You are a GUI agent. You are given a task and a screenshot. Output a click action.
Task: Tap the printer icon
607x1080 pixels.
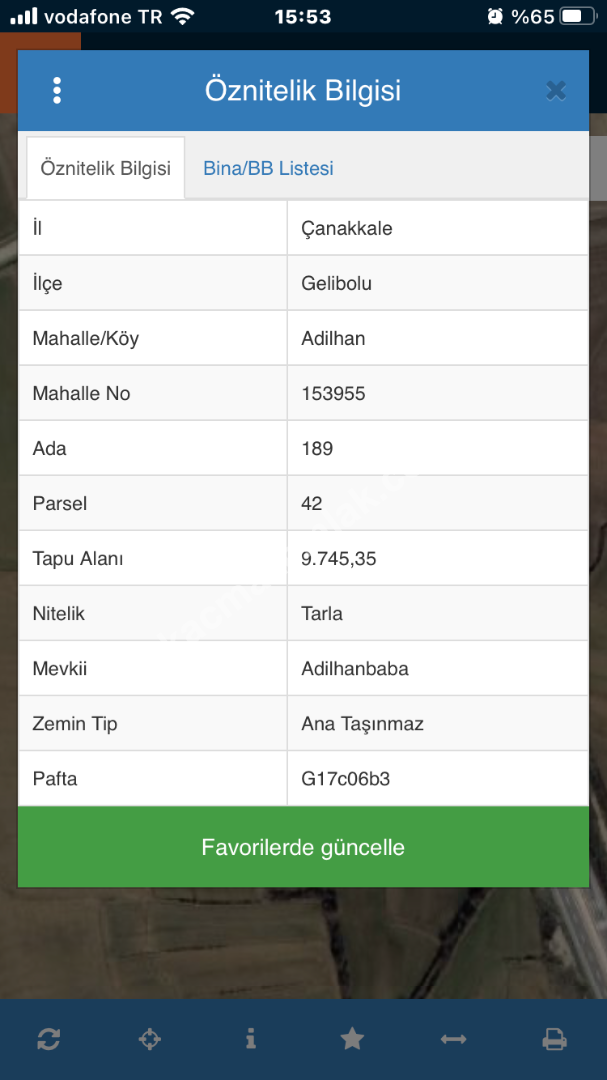coord(554,1040)
